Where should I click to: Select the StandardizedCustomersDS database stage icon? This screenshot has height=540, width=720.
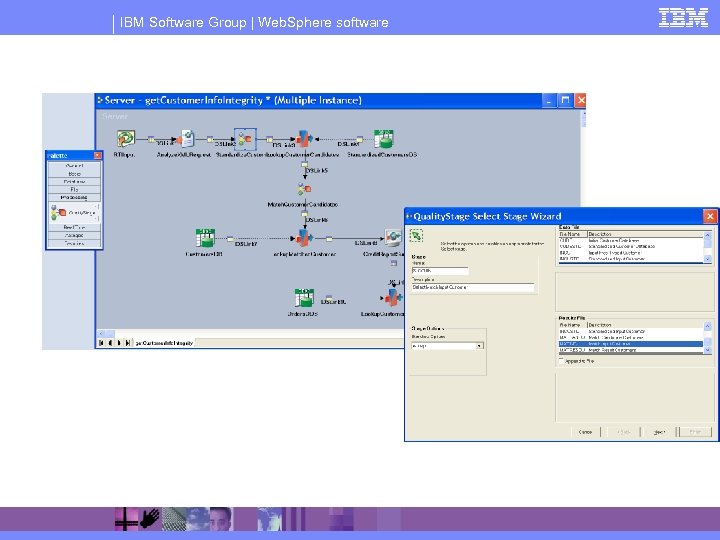(383, 138)
